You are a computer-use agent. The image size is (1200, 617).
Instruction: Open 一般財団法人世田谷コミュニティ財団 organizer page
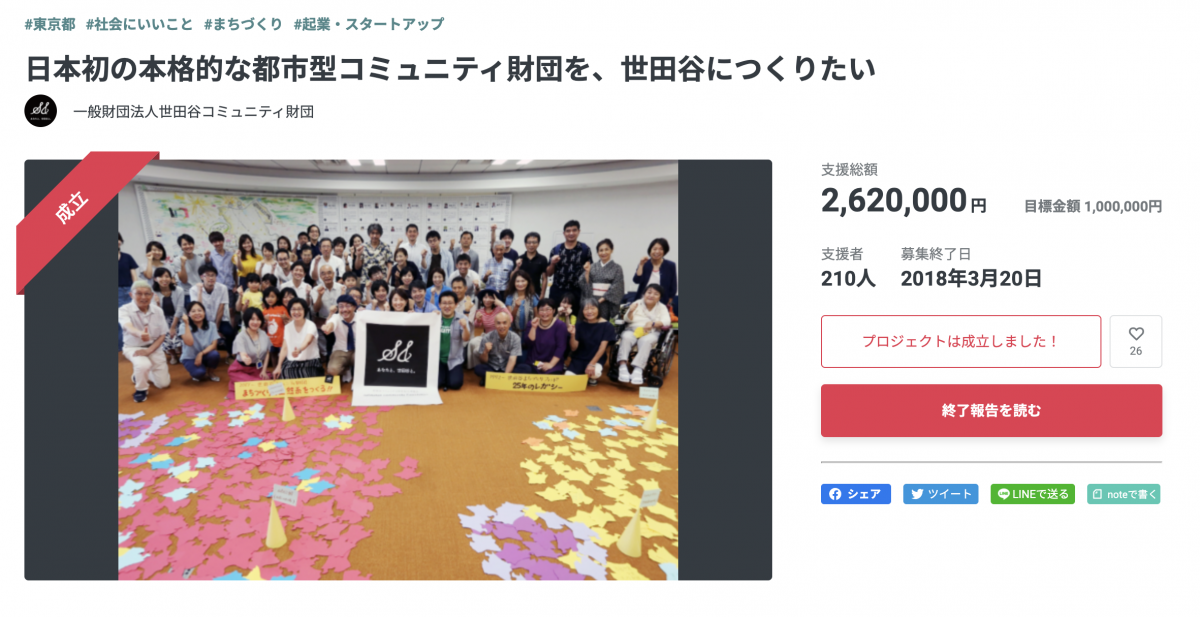click(193, 112)
